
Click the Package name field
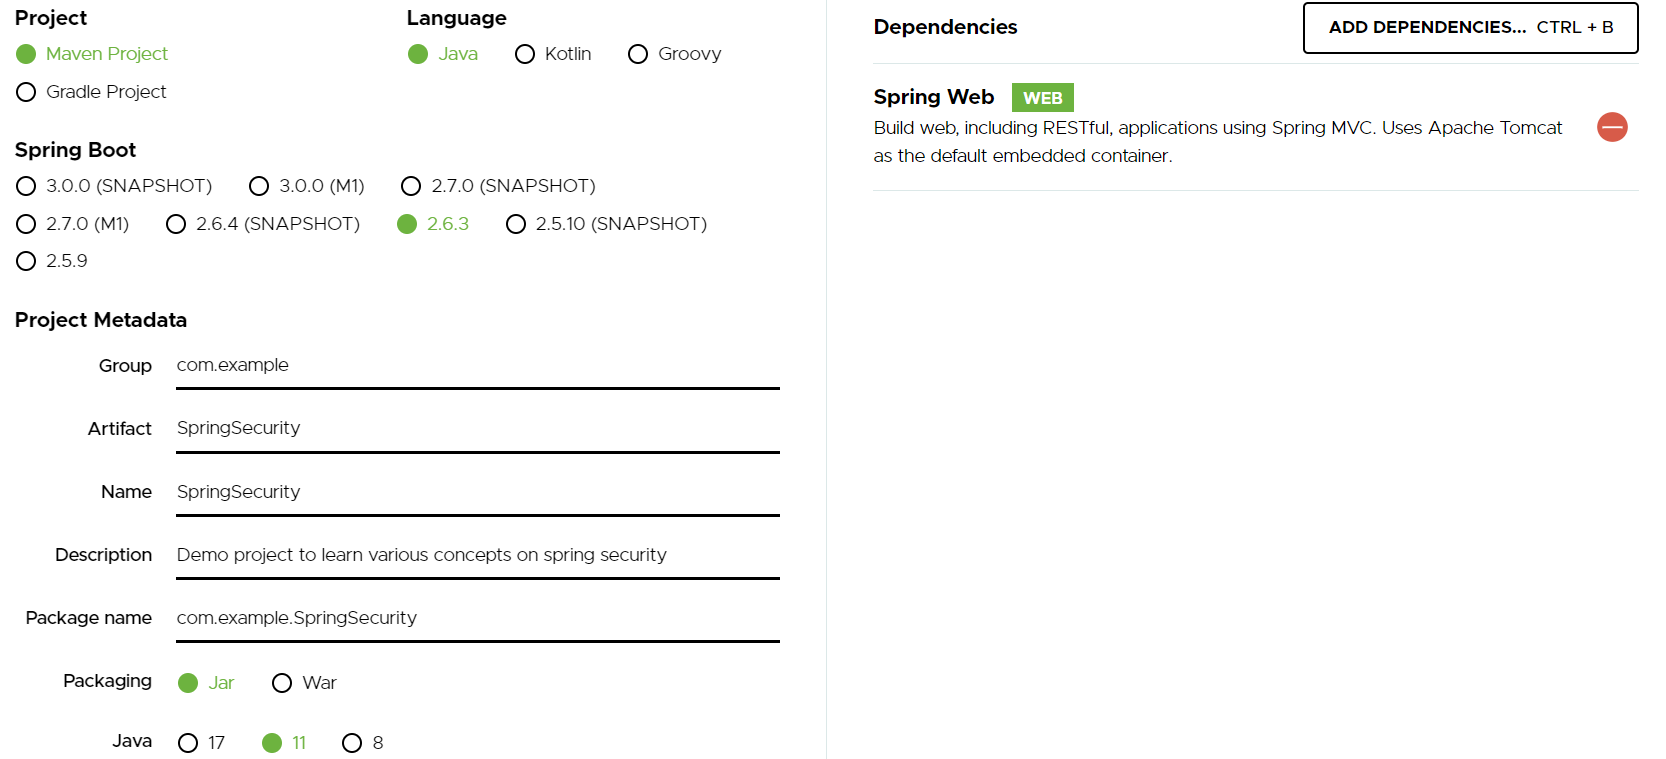[477, 618]
